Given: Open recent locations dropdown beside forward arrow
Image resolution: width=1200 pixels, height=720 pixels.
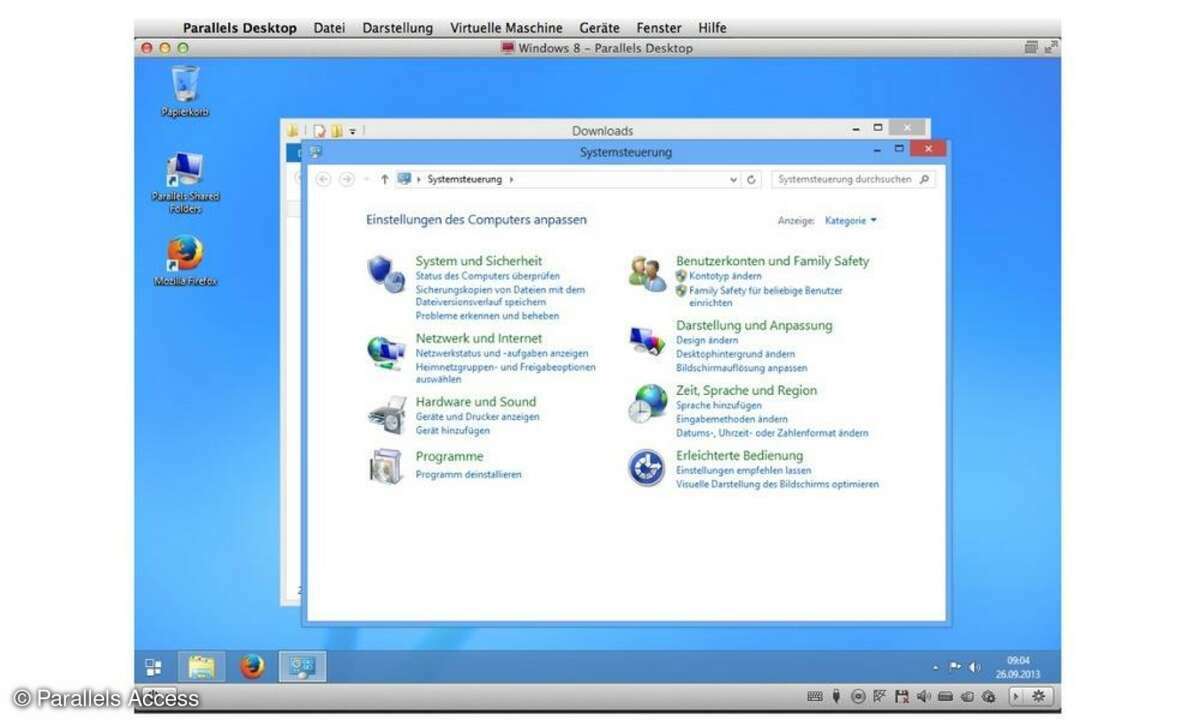Looking at the screenshot, I should coord(367,180).
